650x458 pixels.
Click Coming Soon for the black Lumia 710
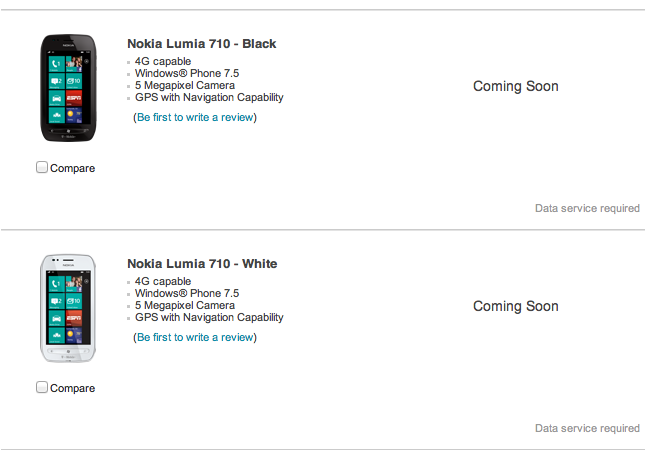tap(515, 86)
